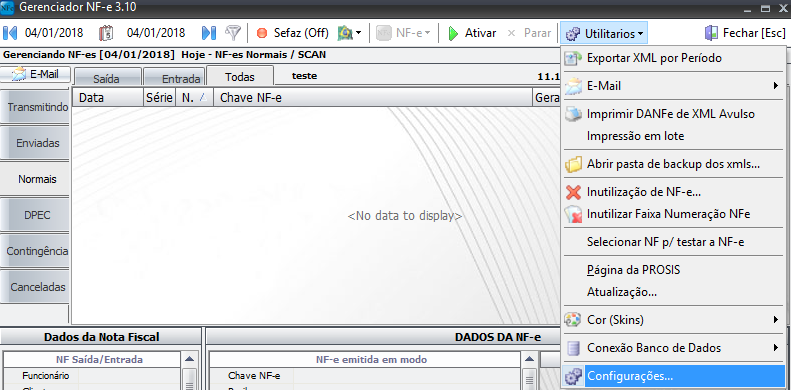
Task: Select the DPEC side tab
Action: pyautogui.click(x=35, y=215)
